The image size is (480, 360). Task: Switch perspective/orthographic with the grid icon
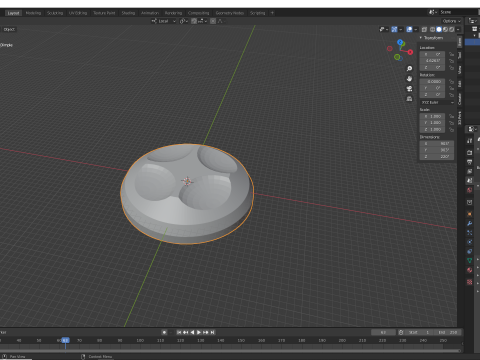(x=409, y=99)
